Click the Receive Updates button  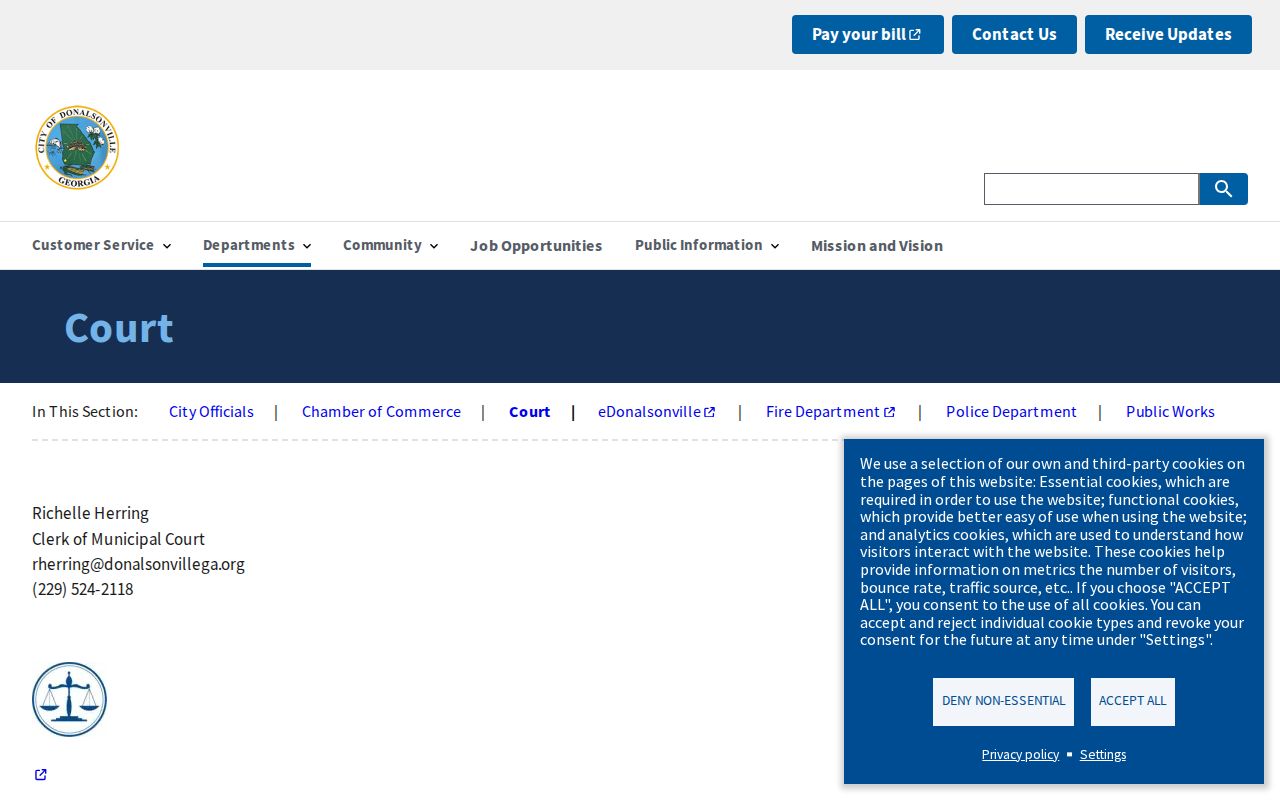(x=1168, y=34)
